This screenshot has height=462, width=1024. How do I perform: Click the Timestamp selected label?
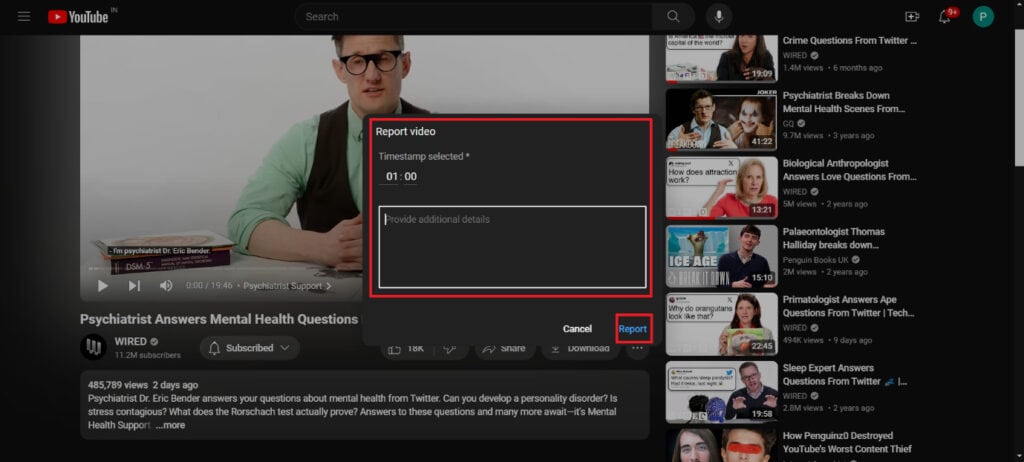tap(424, 156)
